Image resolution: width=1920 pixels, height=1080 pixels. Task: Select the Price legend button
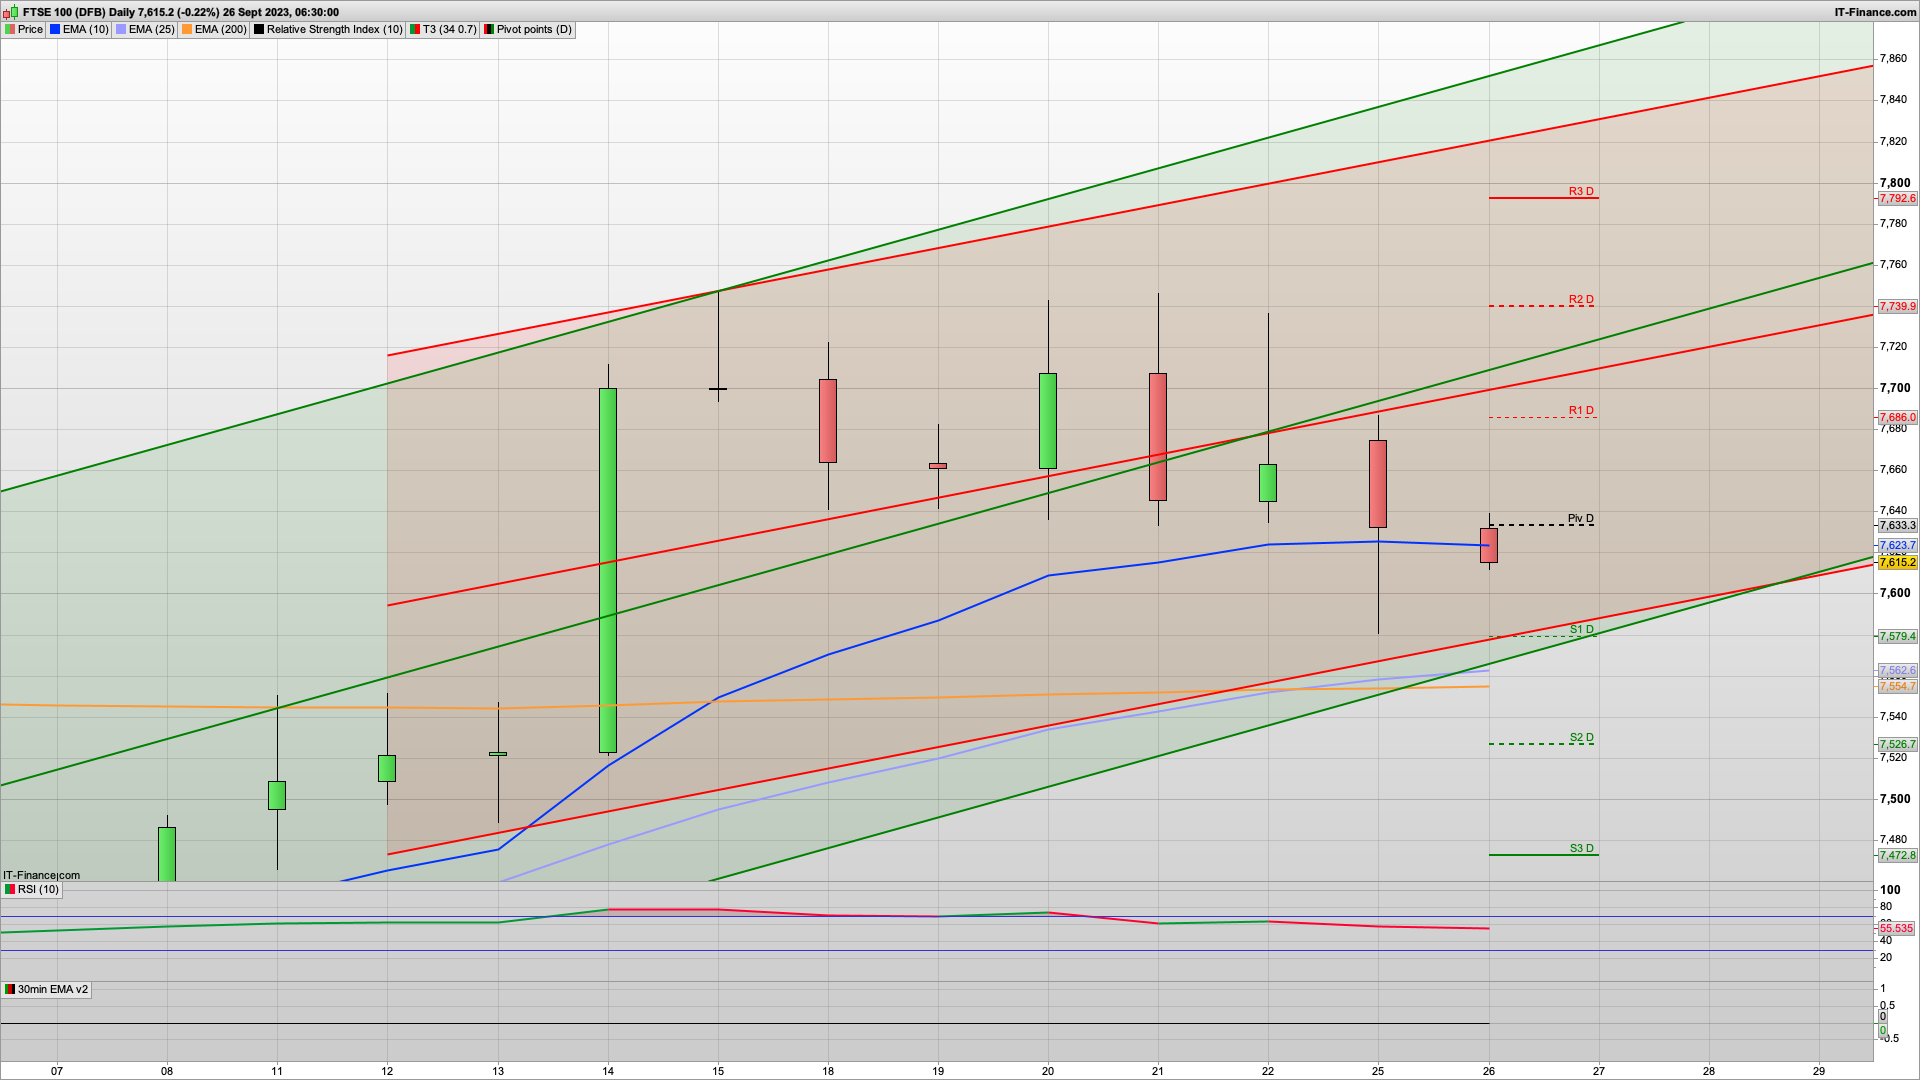[24, 29]
